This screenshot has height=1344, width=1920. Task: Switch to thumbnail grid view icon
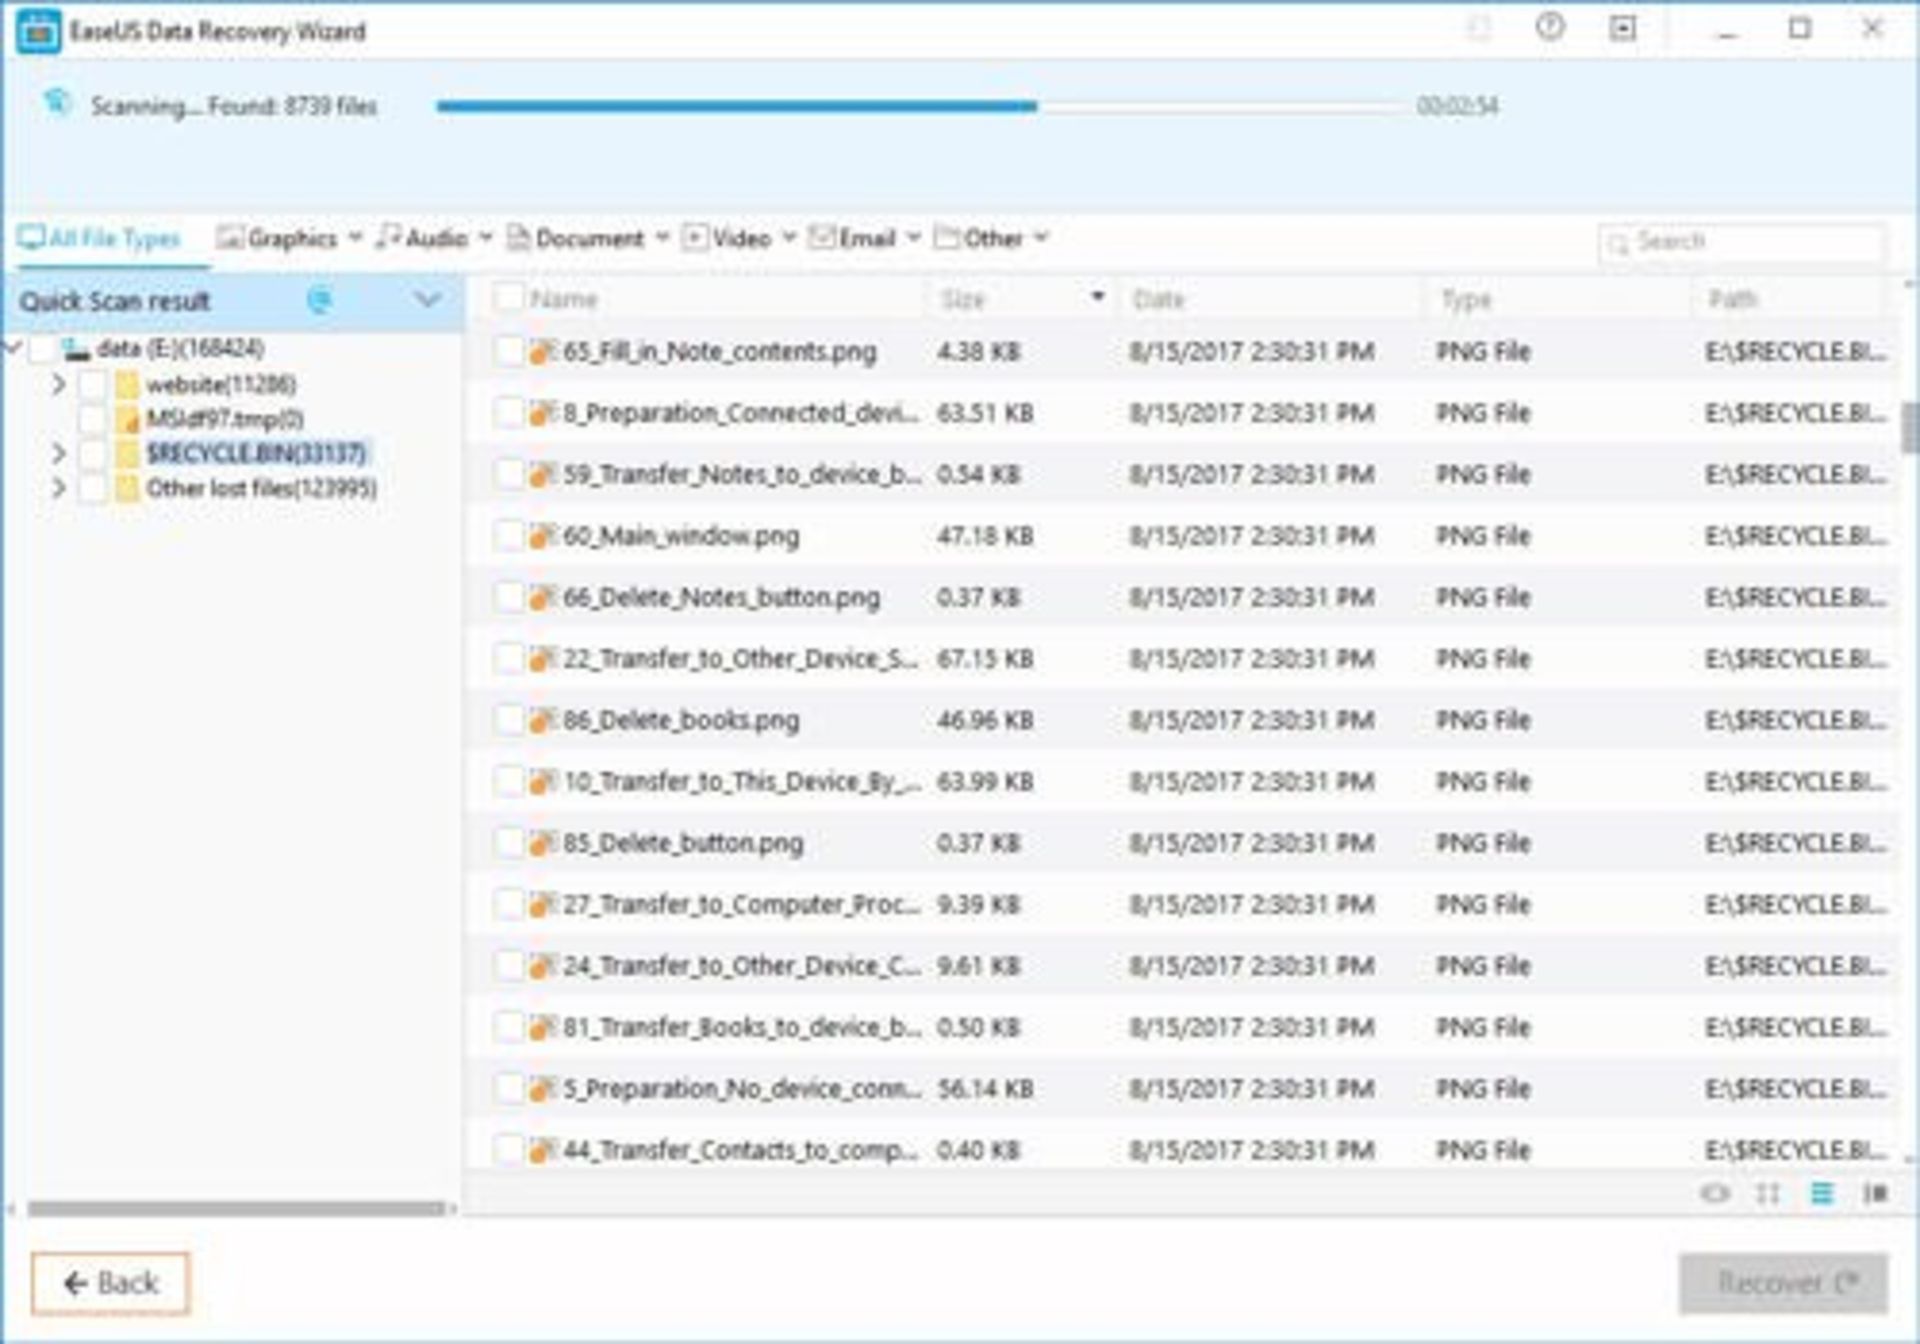[x=1768, y=1193]
